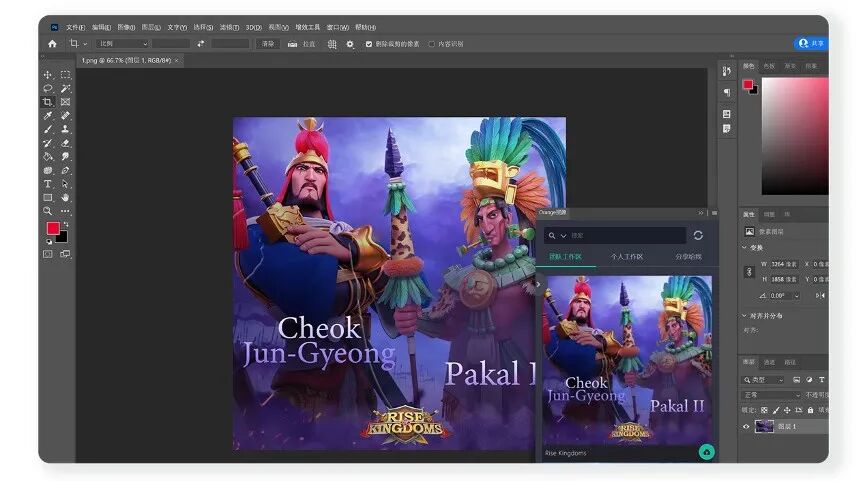The image size is (866, 481).
Task: Open the Edit Toolbar three-dots menu
Action: [65, 211]
